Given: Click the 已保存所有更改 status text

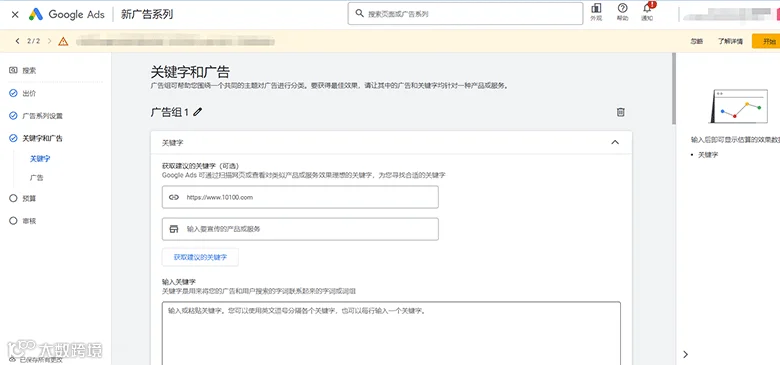Looking at the screenshot, I should 41,360.
